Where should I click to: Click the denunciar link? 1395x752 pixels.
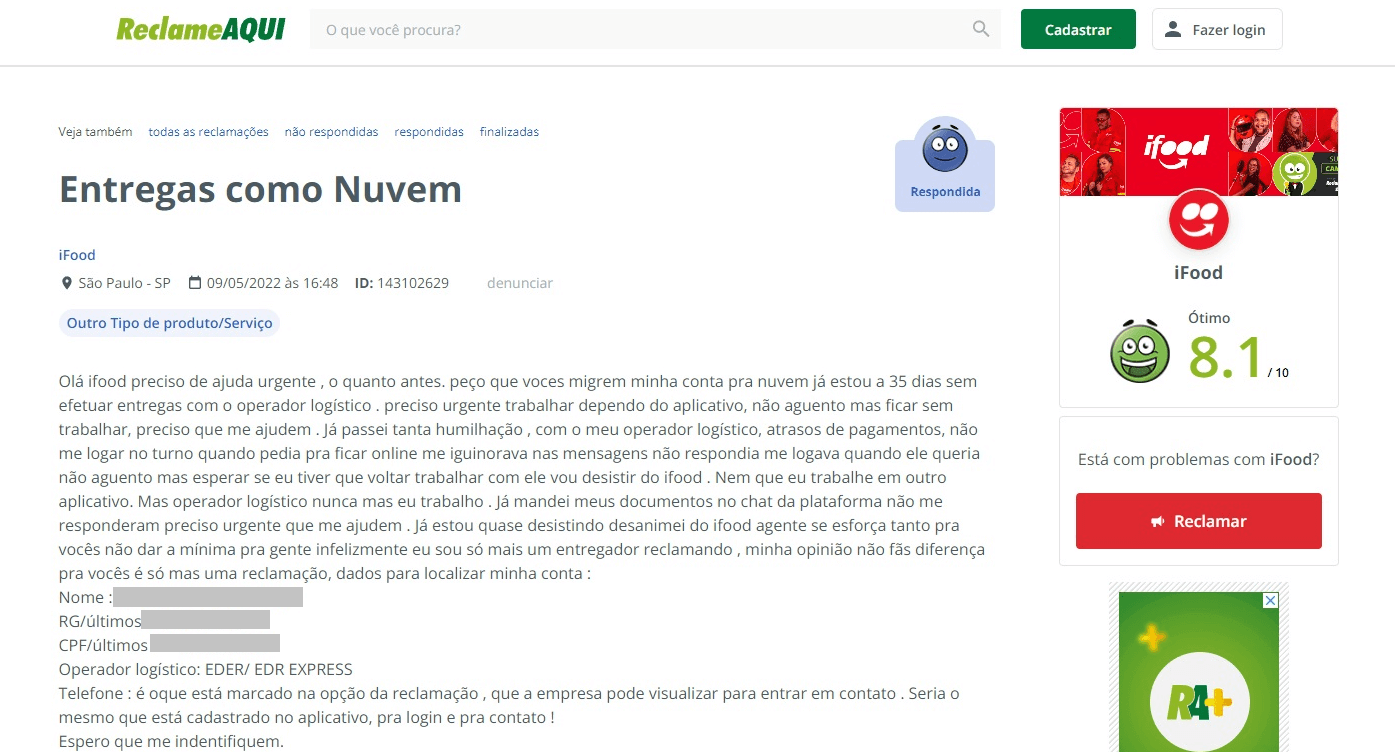520,283
